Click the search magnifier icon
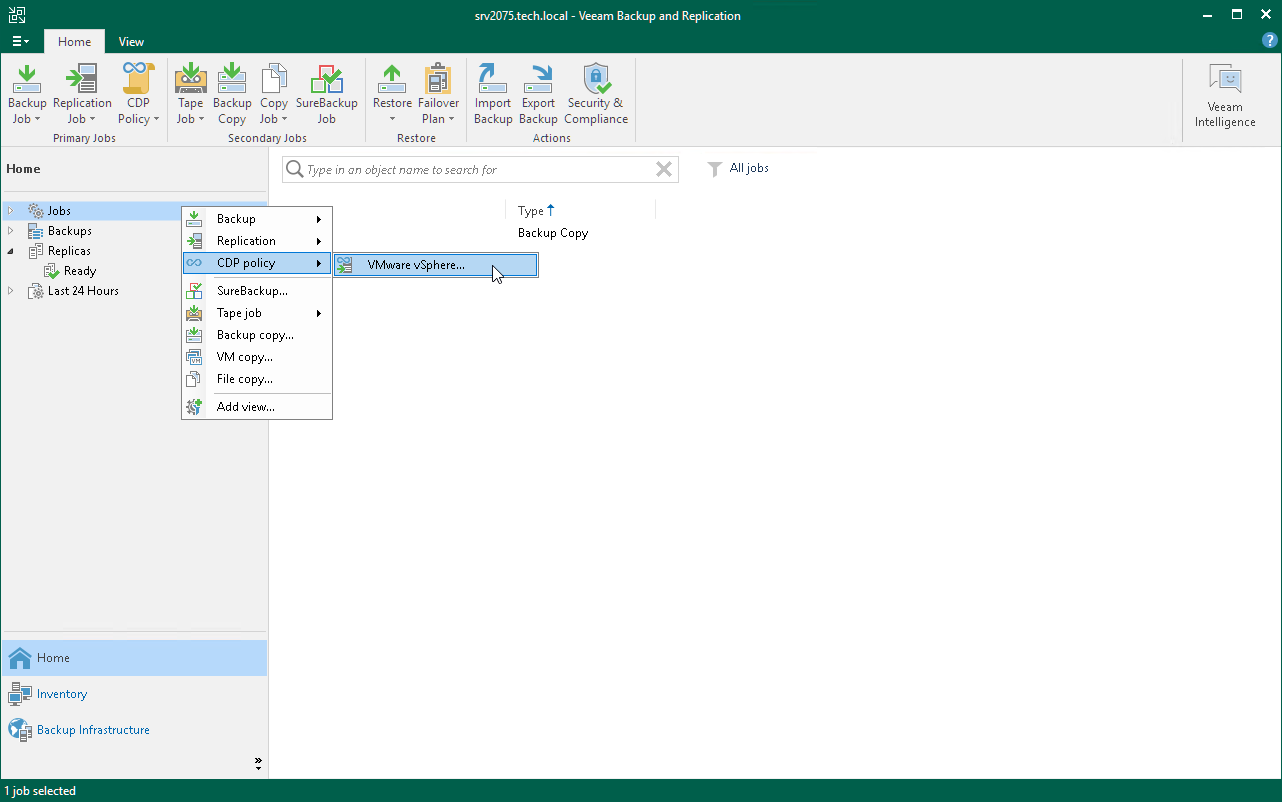Image resolution: width=1282 pixels, height=802 pixels. pyautogui.click(x=295, y=170)
